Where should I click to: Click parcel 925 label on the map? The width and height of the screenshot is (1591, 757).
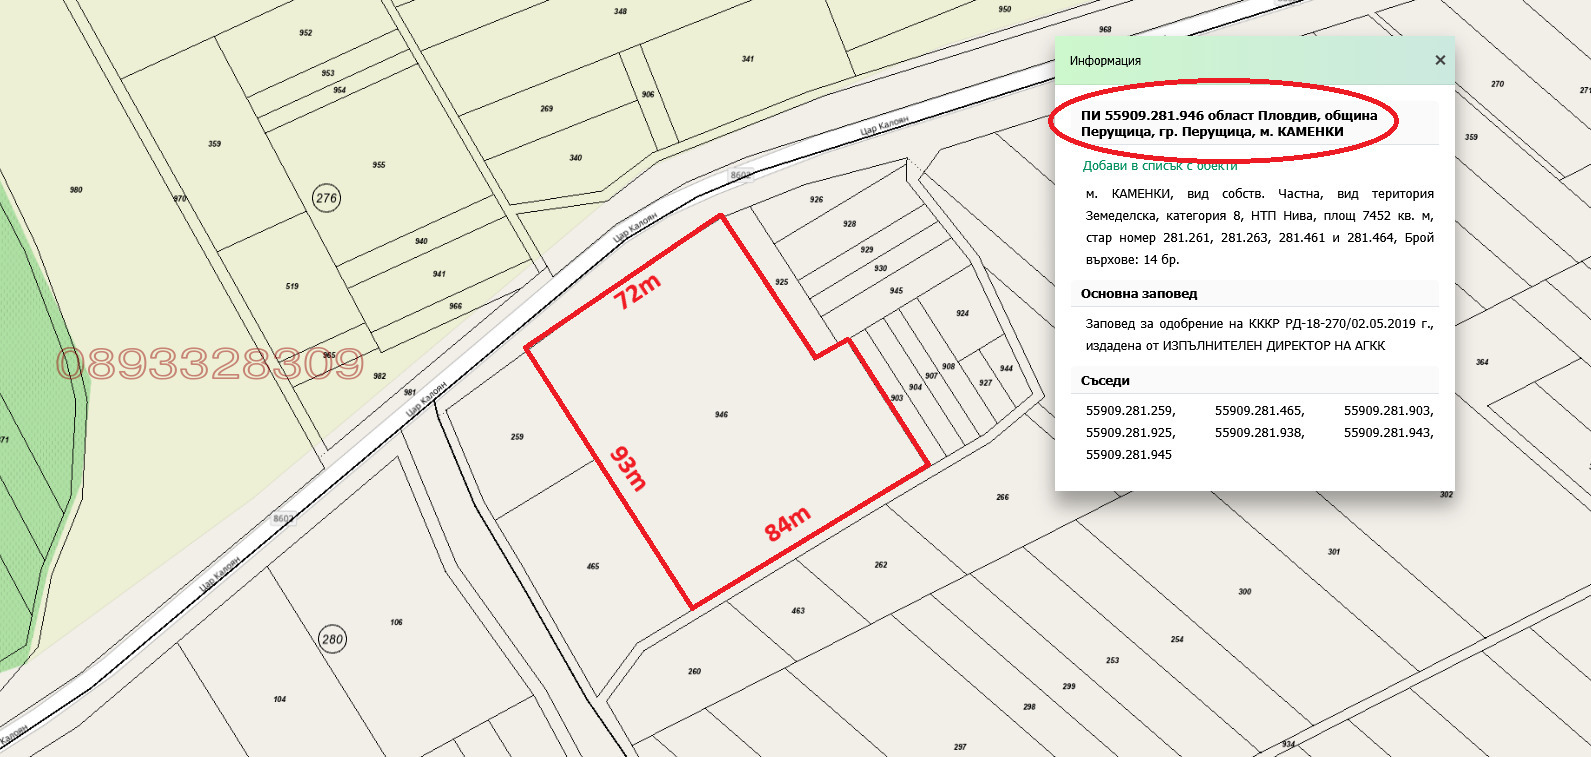(x=782, y=282)
